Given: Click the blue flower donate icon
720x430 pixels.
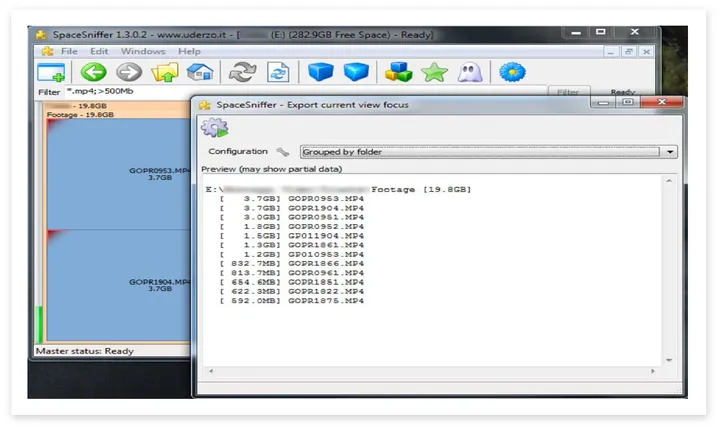Looking at the screenshot, I should pos(512,72).
